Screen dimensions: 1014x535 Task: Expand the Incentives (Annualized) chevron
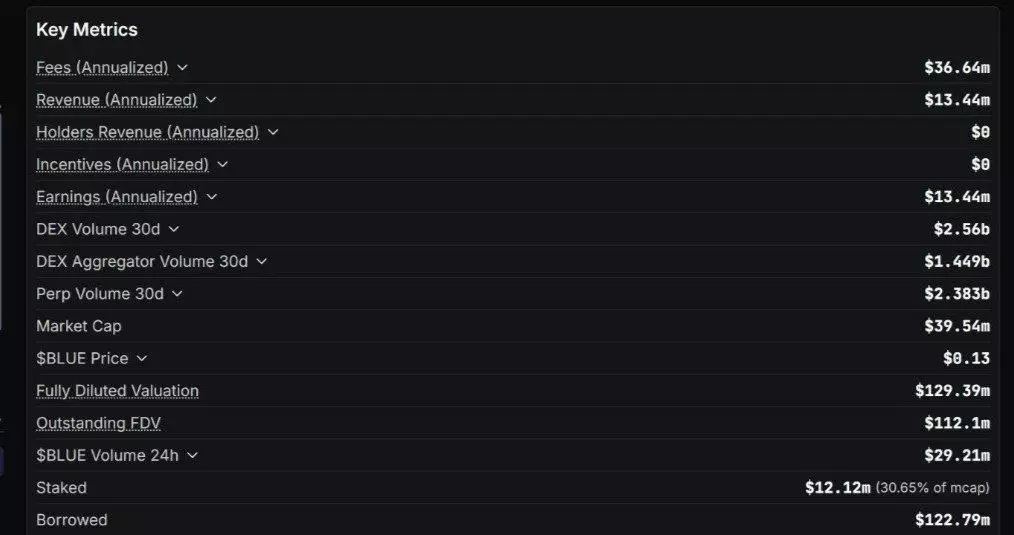pyautogui.click(x=223, y=164)
